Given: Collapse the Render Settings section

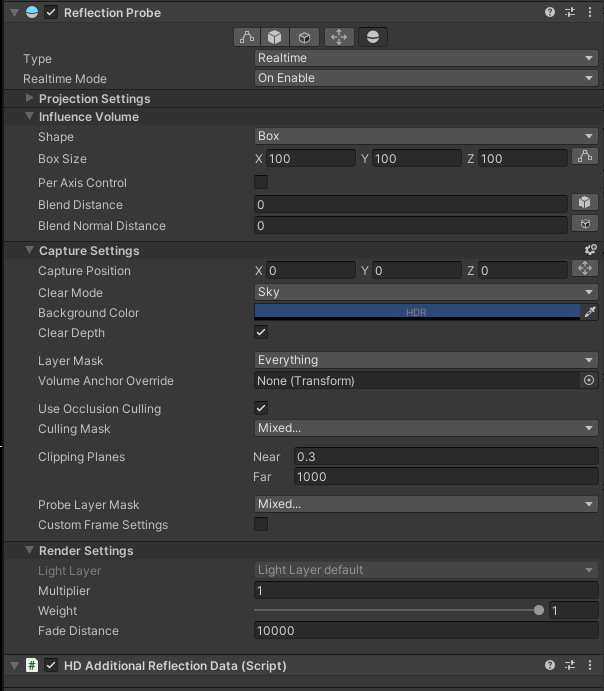Looking at the screenshot, I should [30, 550].
